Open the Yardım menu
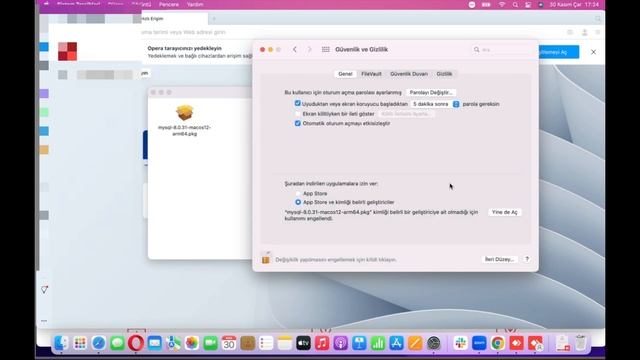 (195, 4)
